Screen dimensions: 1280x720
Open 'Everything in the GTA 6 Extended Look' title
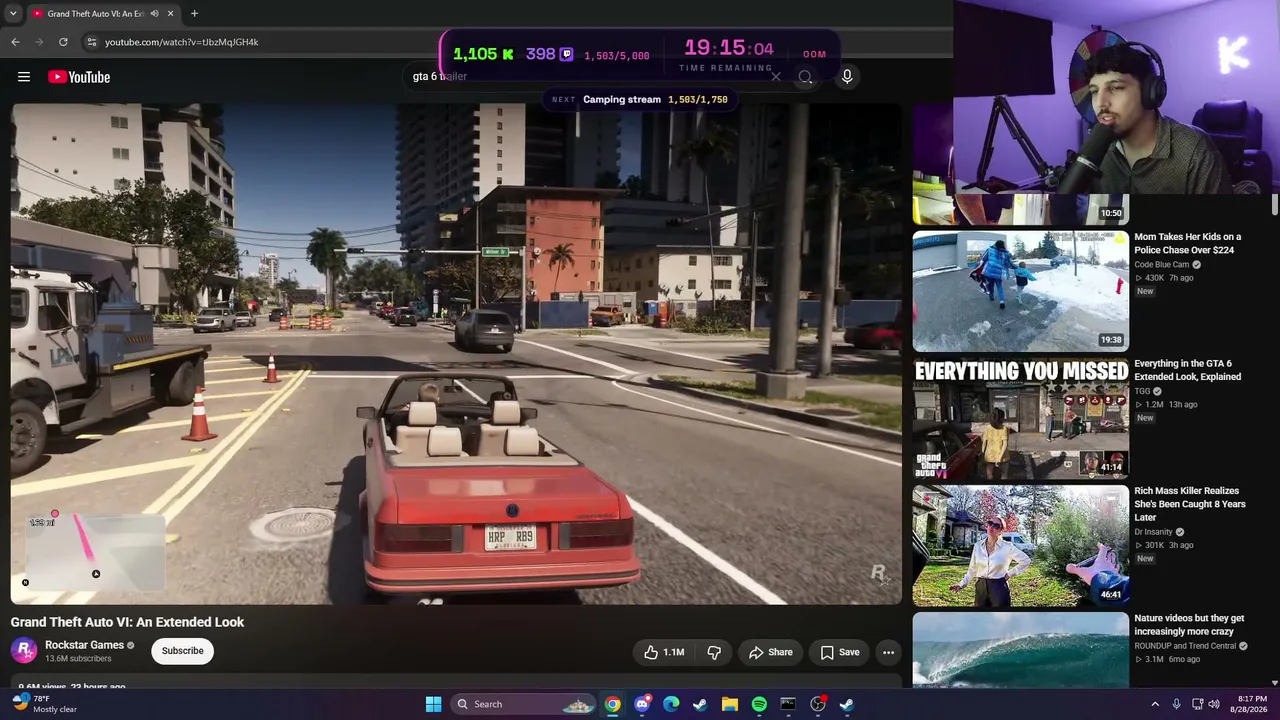[x=1187, y=370]
